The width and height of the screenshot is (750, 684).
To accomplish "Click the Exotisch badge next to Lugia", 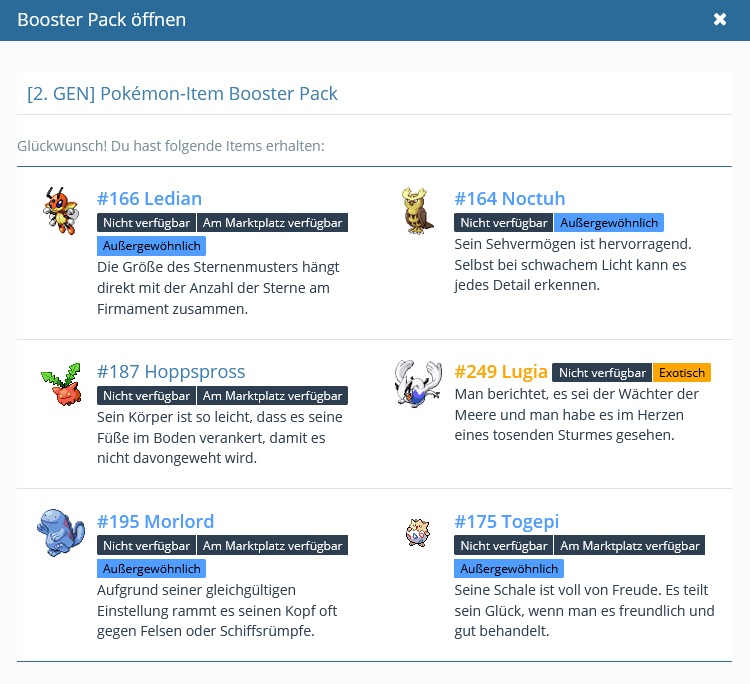I will click(682, 373).
